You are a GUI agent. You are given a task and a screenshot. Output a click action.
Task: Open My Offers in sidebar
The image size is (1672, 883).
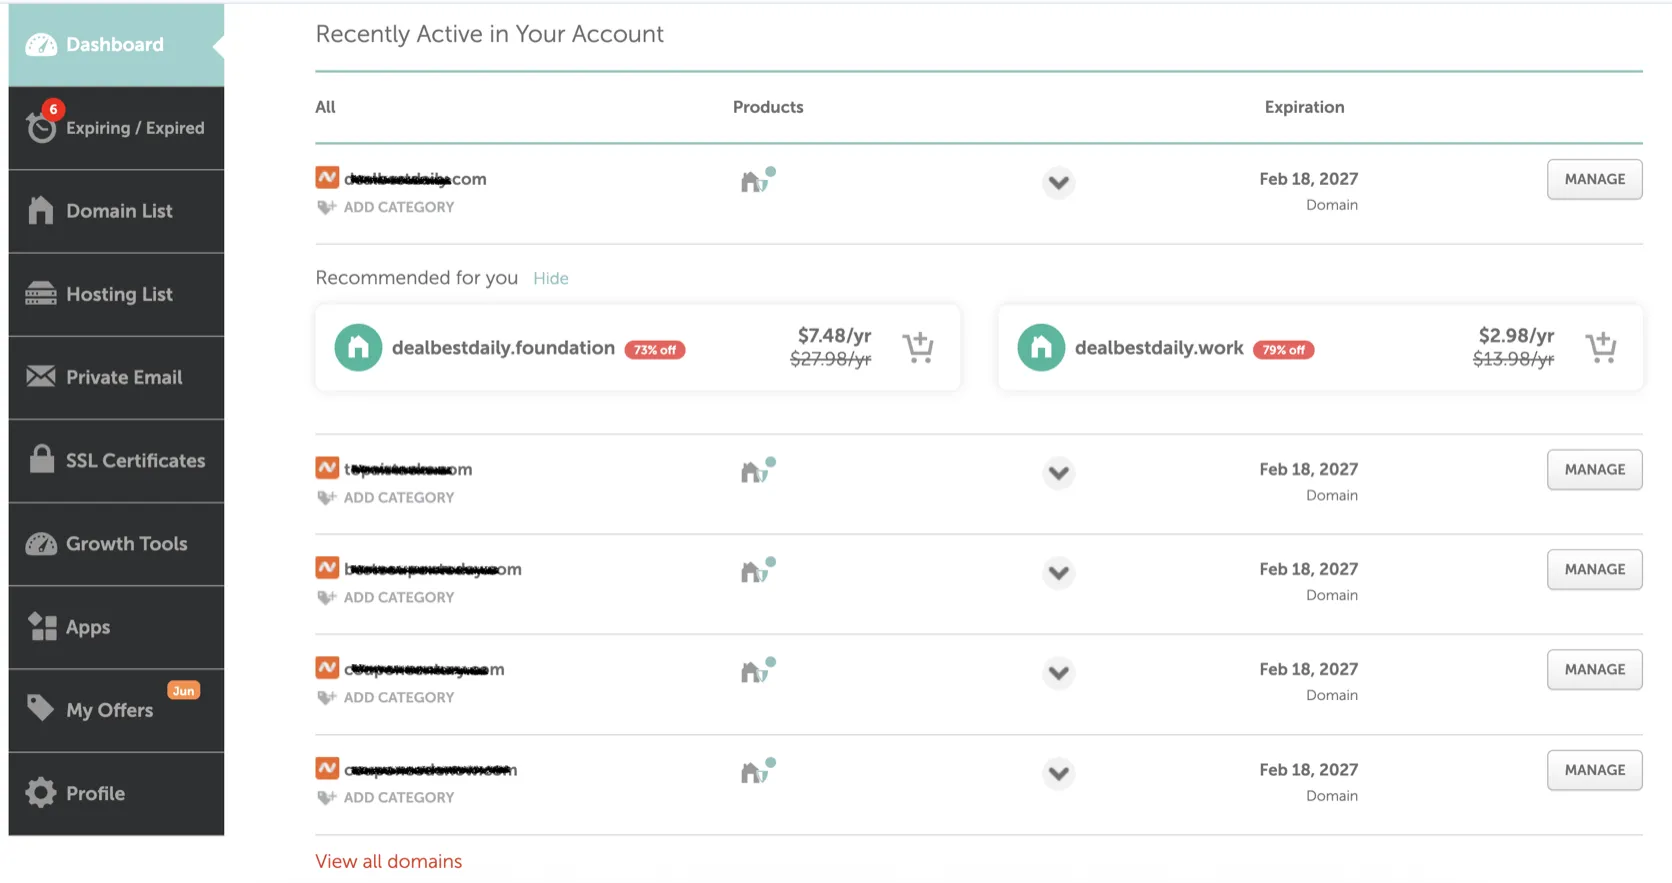click(116, 710)
